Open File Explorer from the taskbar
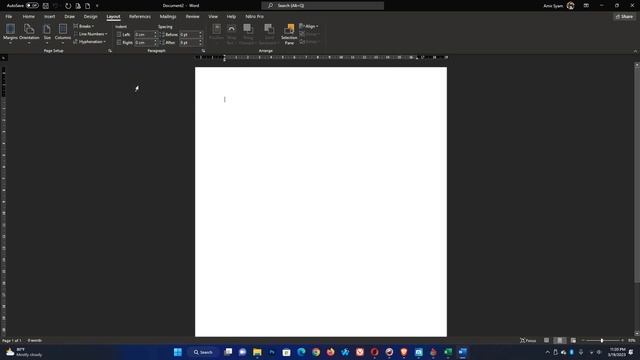The image size is (640, 360). click(x=257, y=352)
